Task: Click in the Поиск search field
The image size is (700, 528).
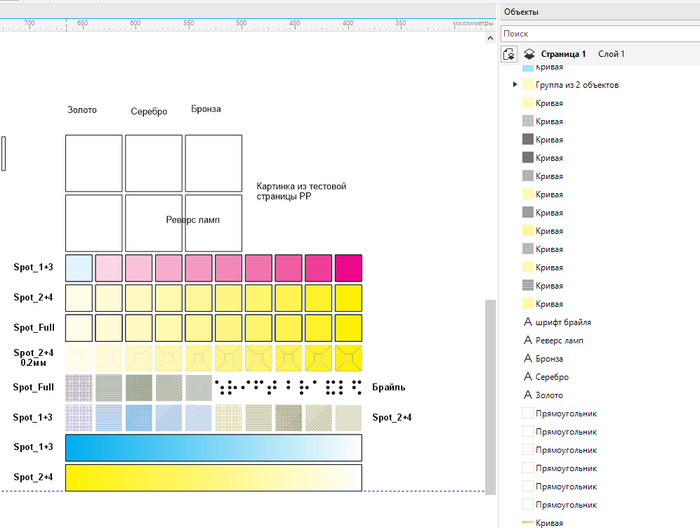Action: coord(595,33)
